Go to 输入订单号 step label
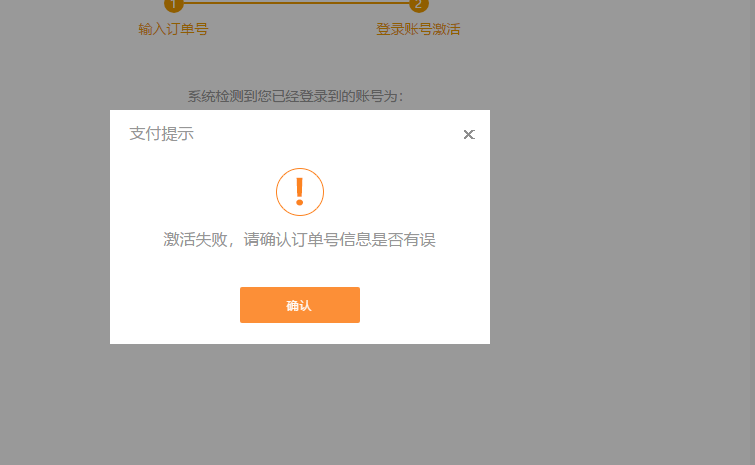 (173, 29)
